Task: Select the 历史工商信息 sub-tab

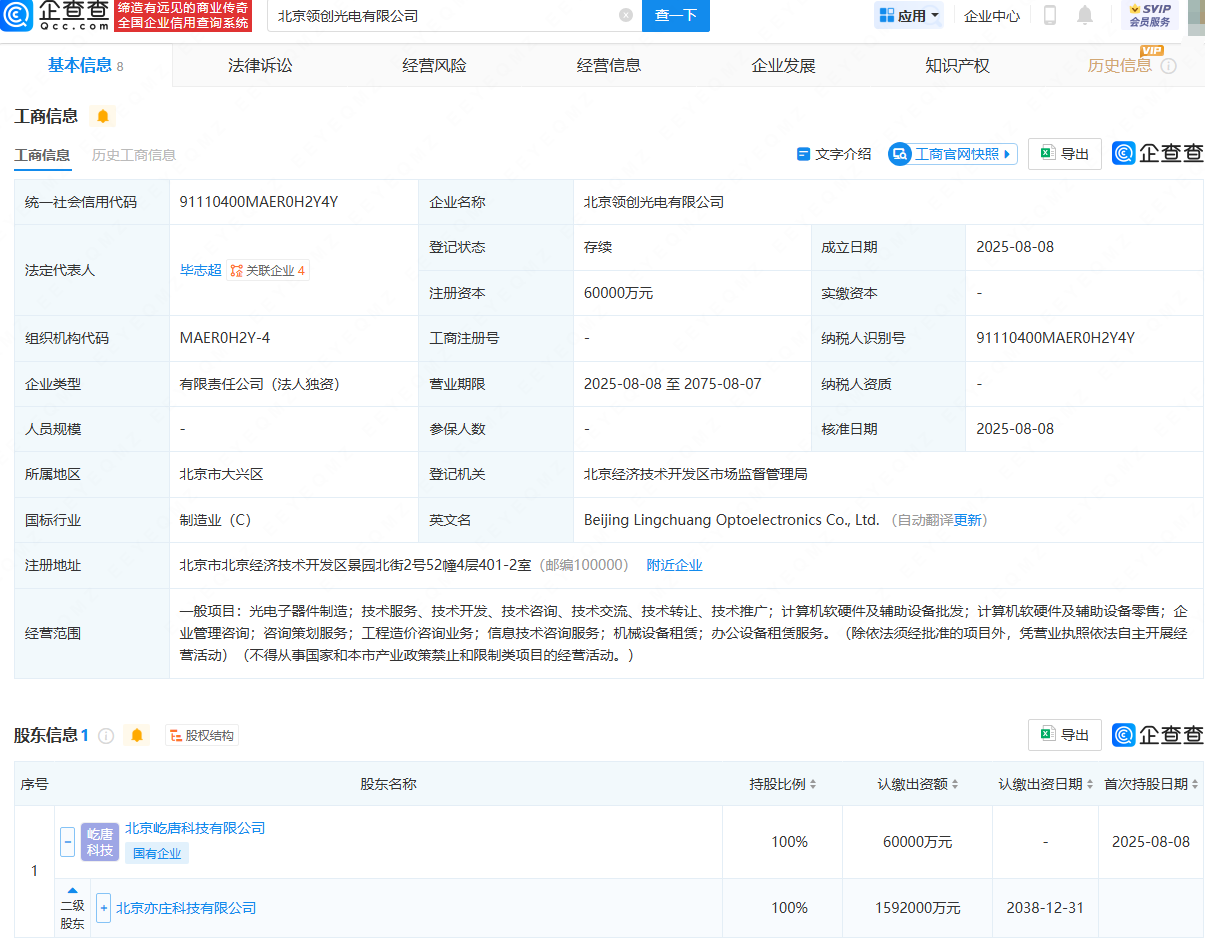Action: coord(134,155)
